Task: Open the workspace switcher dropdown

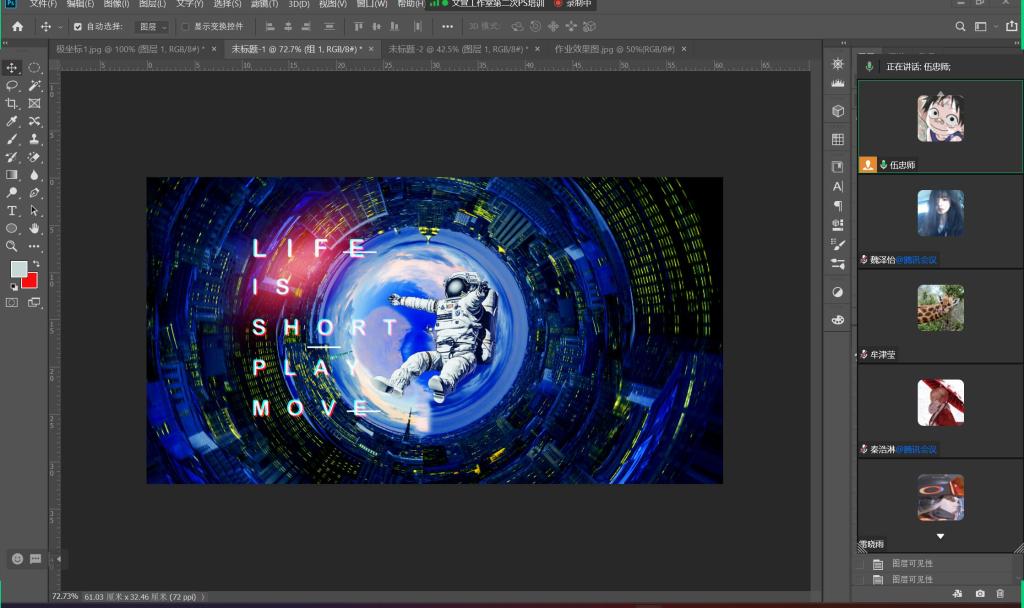Action: coord(984,27)
